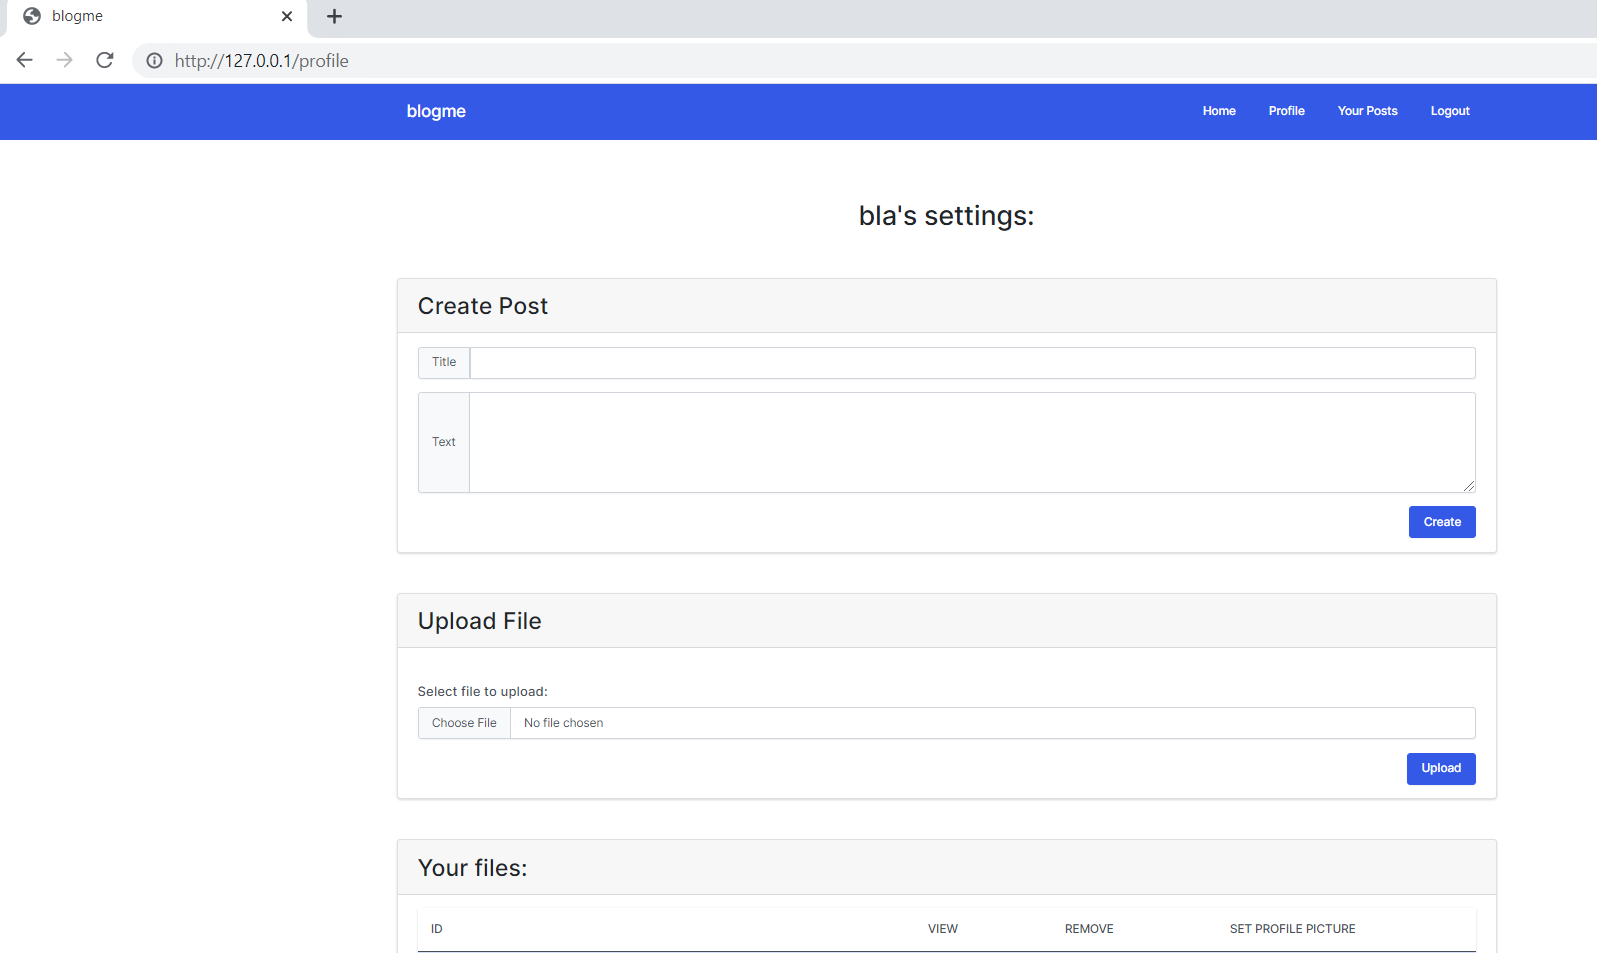View site information icon in address bar
This screenshot has height=953, width=1597.
click(155, 61)
